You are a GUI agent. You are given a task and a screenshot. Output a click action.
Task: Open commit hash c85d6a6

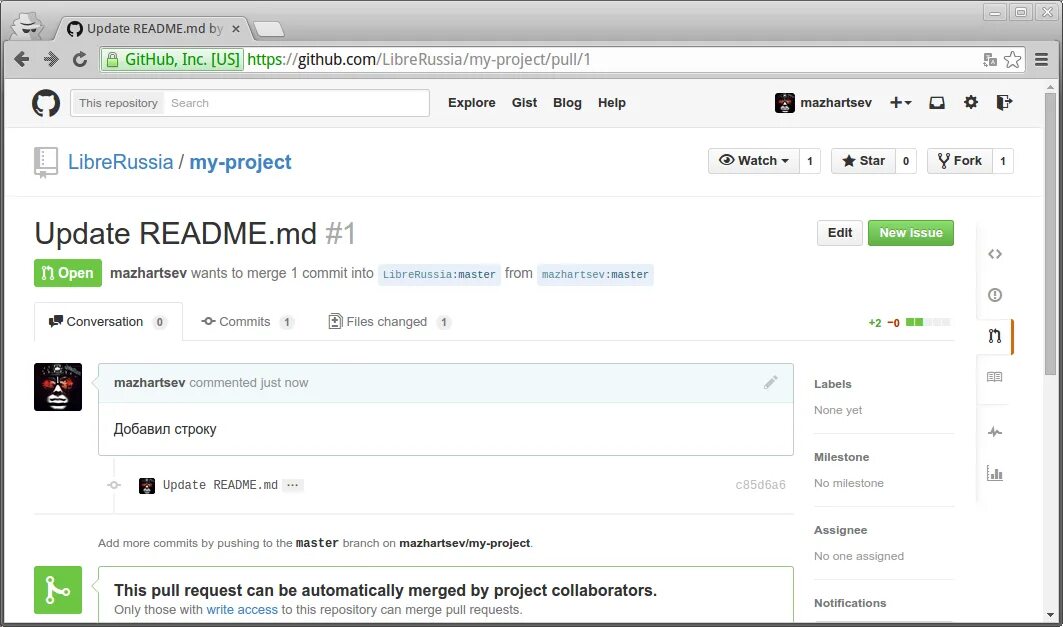tap(760, 485)
